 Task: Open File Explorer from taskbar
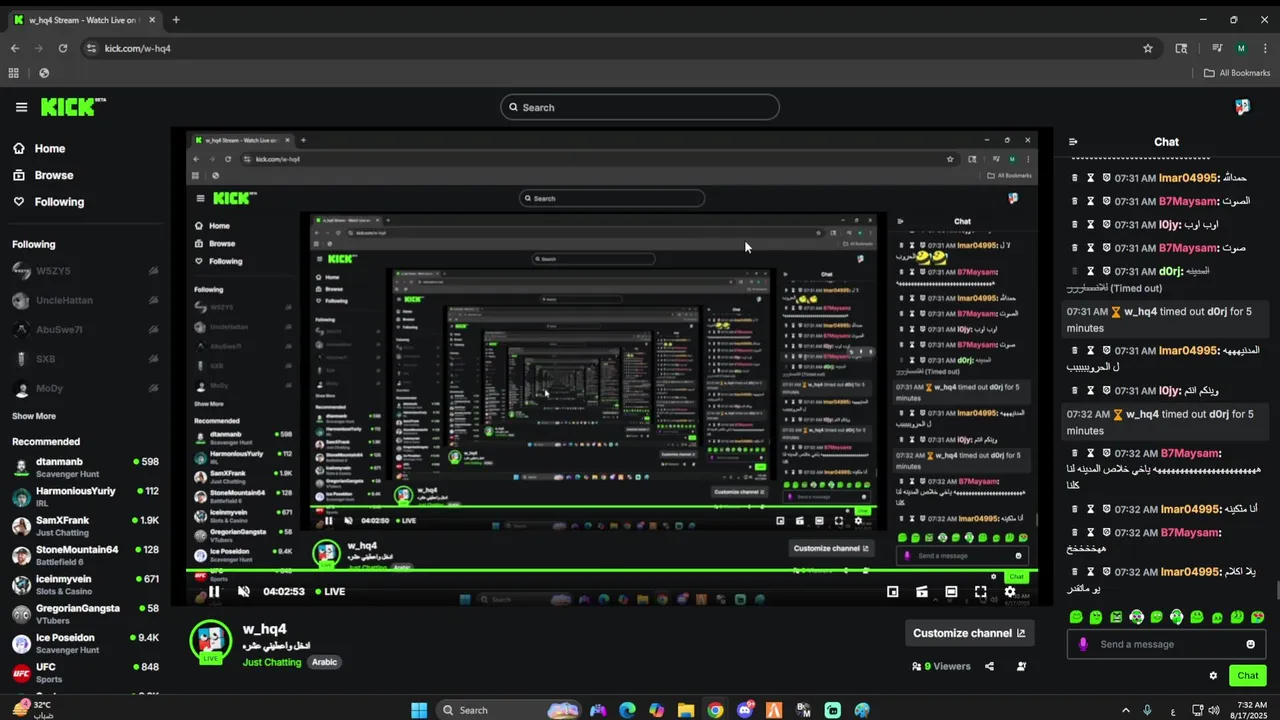point(686,710)
